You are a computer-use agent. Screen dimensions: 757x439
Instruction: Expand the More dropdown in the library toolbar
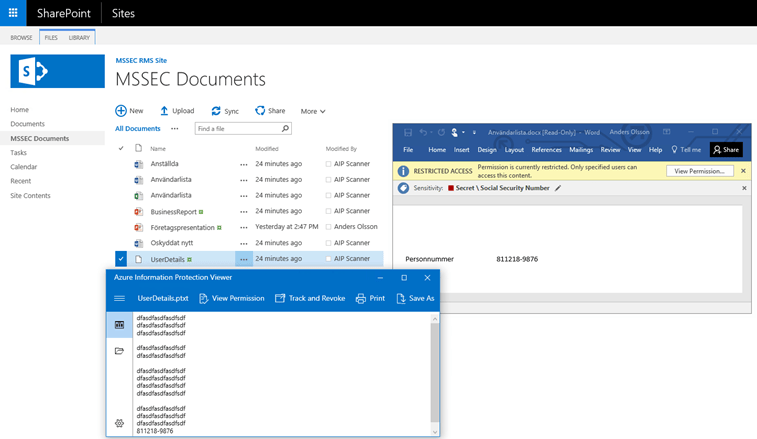point(313,111)
